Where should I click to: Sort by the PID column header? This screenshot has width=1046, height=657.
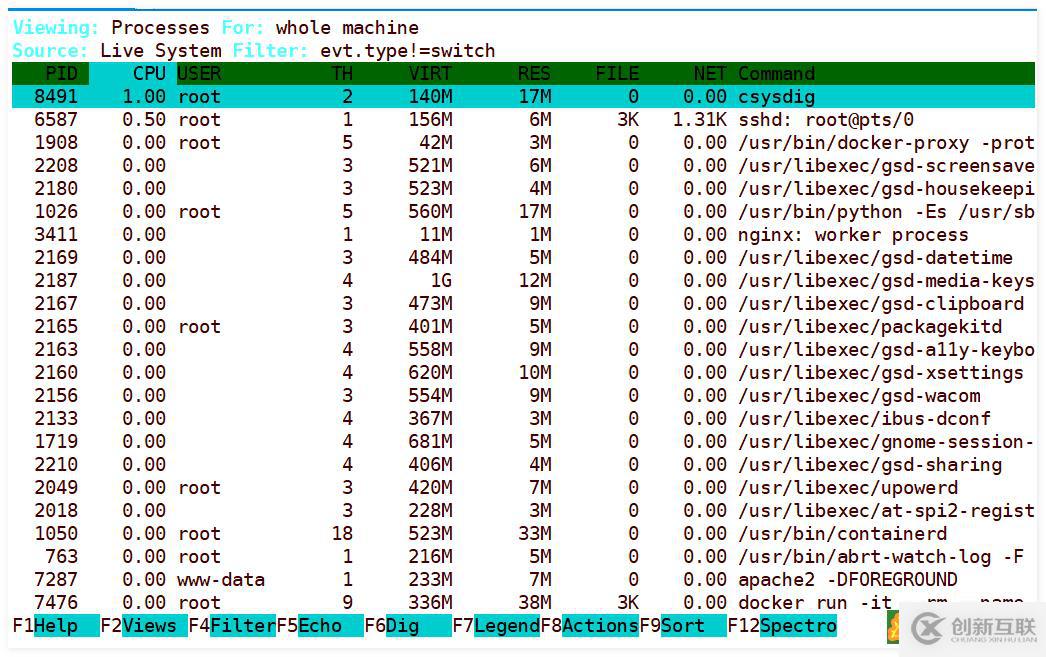point(61,73)
